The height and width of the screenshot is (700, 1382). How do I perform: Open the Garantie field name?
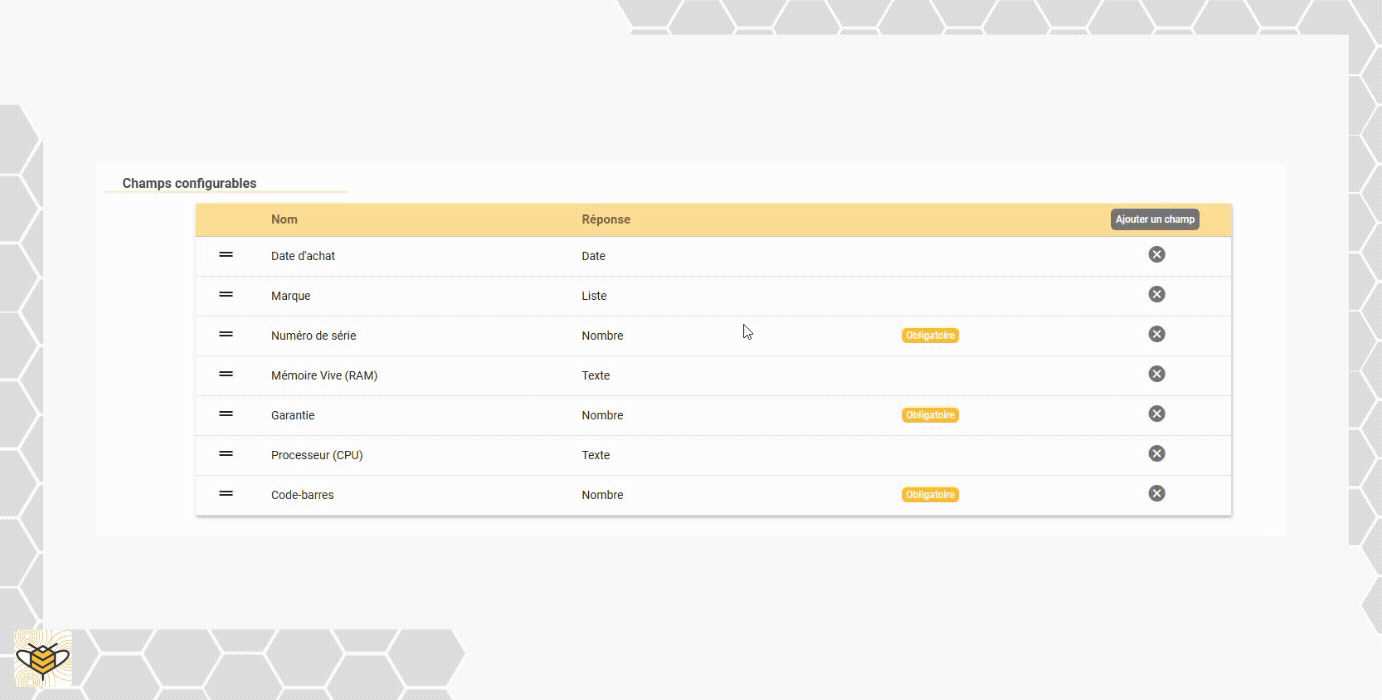[x=293, y=415]
